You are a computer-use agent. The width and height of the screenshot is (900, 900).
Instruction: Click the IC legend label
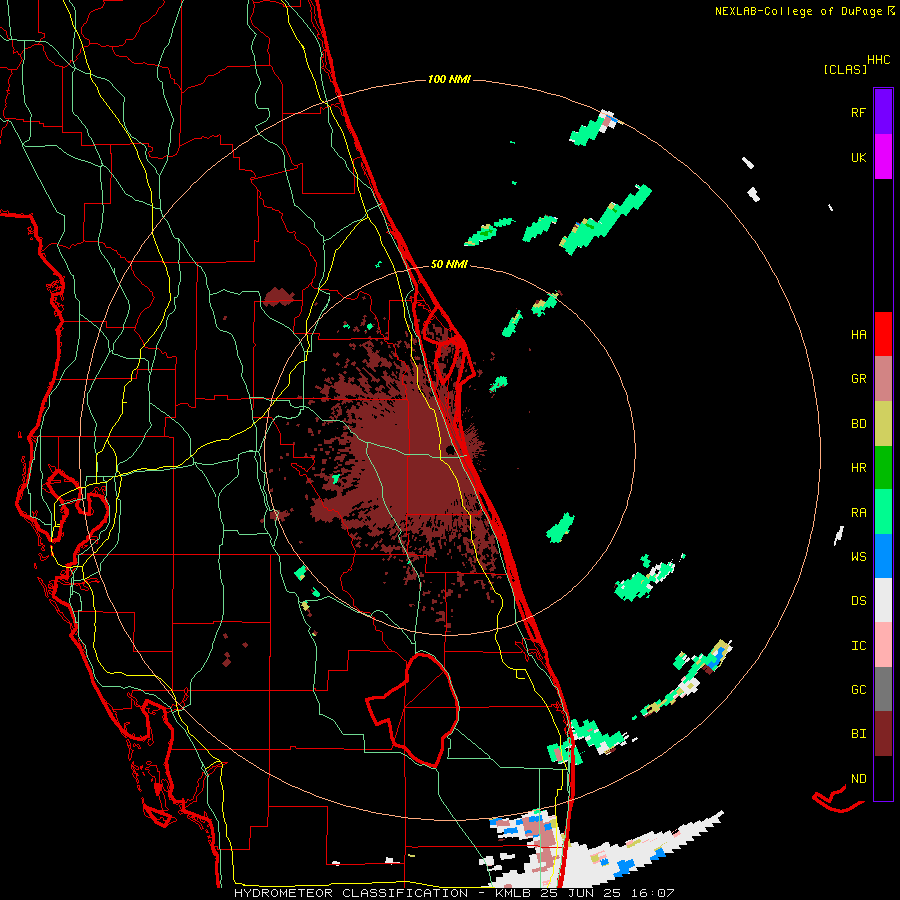(858, 645)
